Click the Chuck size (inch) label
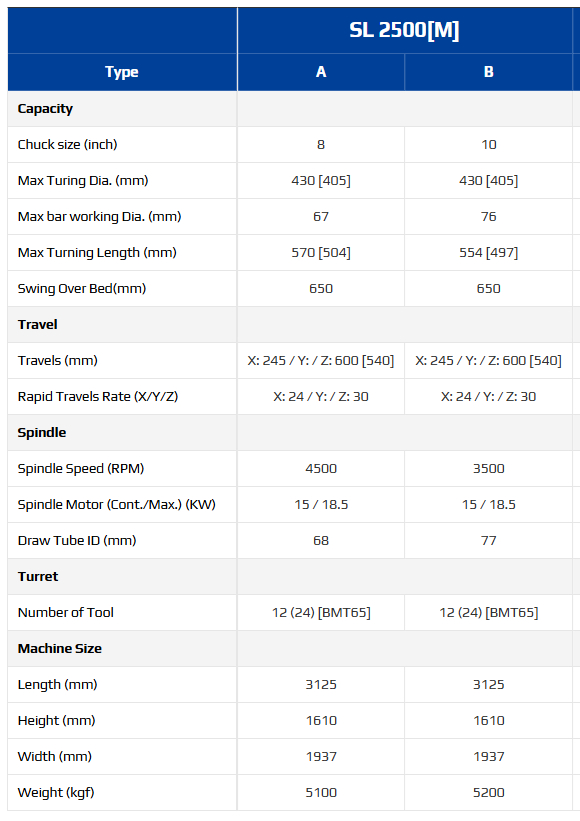The height and width of the screenshot is (821, 580). click(68, 145)
